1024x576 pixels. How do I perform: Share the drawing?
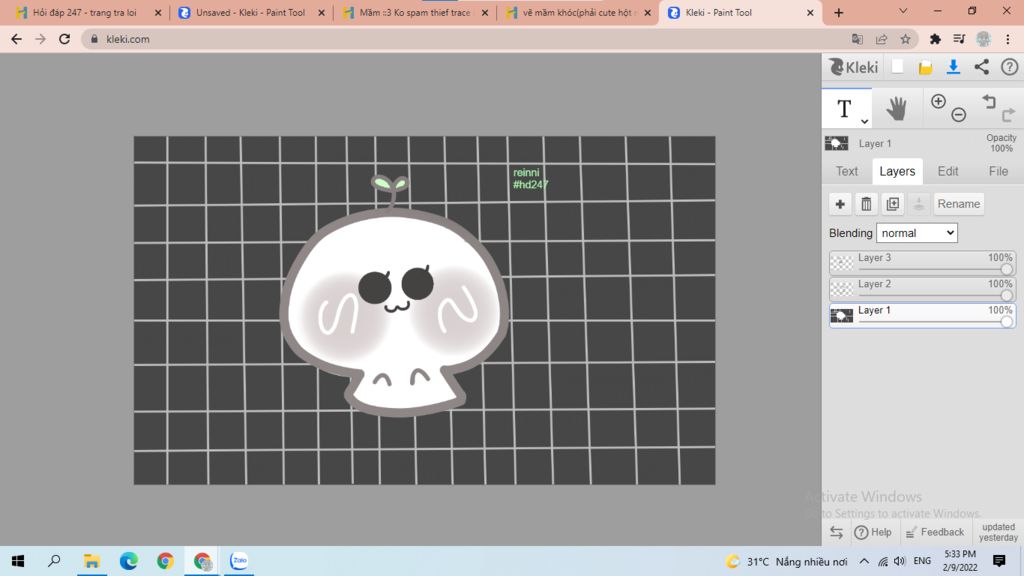[x=982, y=67]
